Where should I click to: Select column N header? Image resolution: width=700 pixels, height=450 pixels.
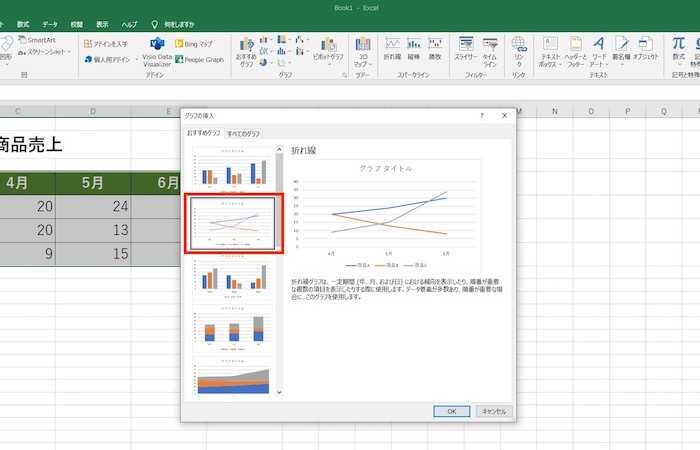pyautogui.click(x=554, y=111)
